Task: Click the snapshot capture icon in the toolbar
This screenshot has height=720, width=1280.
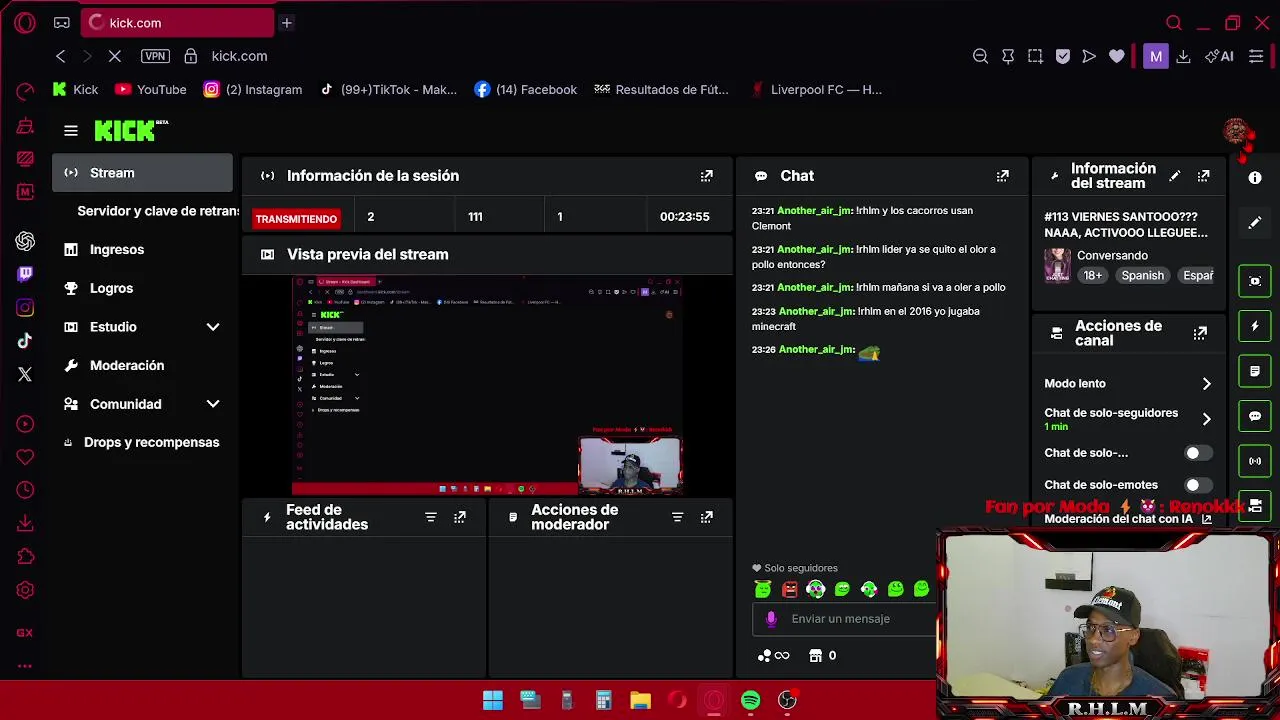Action: pyautogui.click(x=1036, y=57)
